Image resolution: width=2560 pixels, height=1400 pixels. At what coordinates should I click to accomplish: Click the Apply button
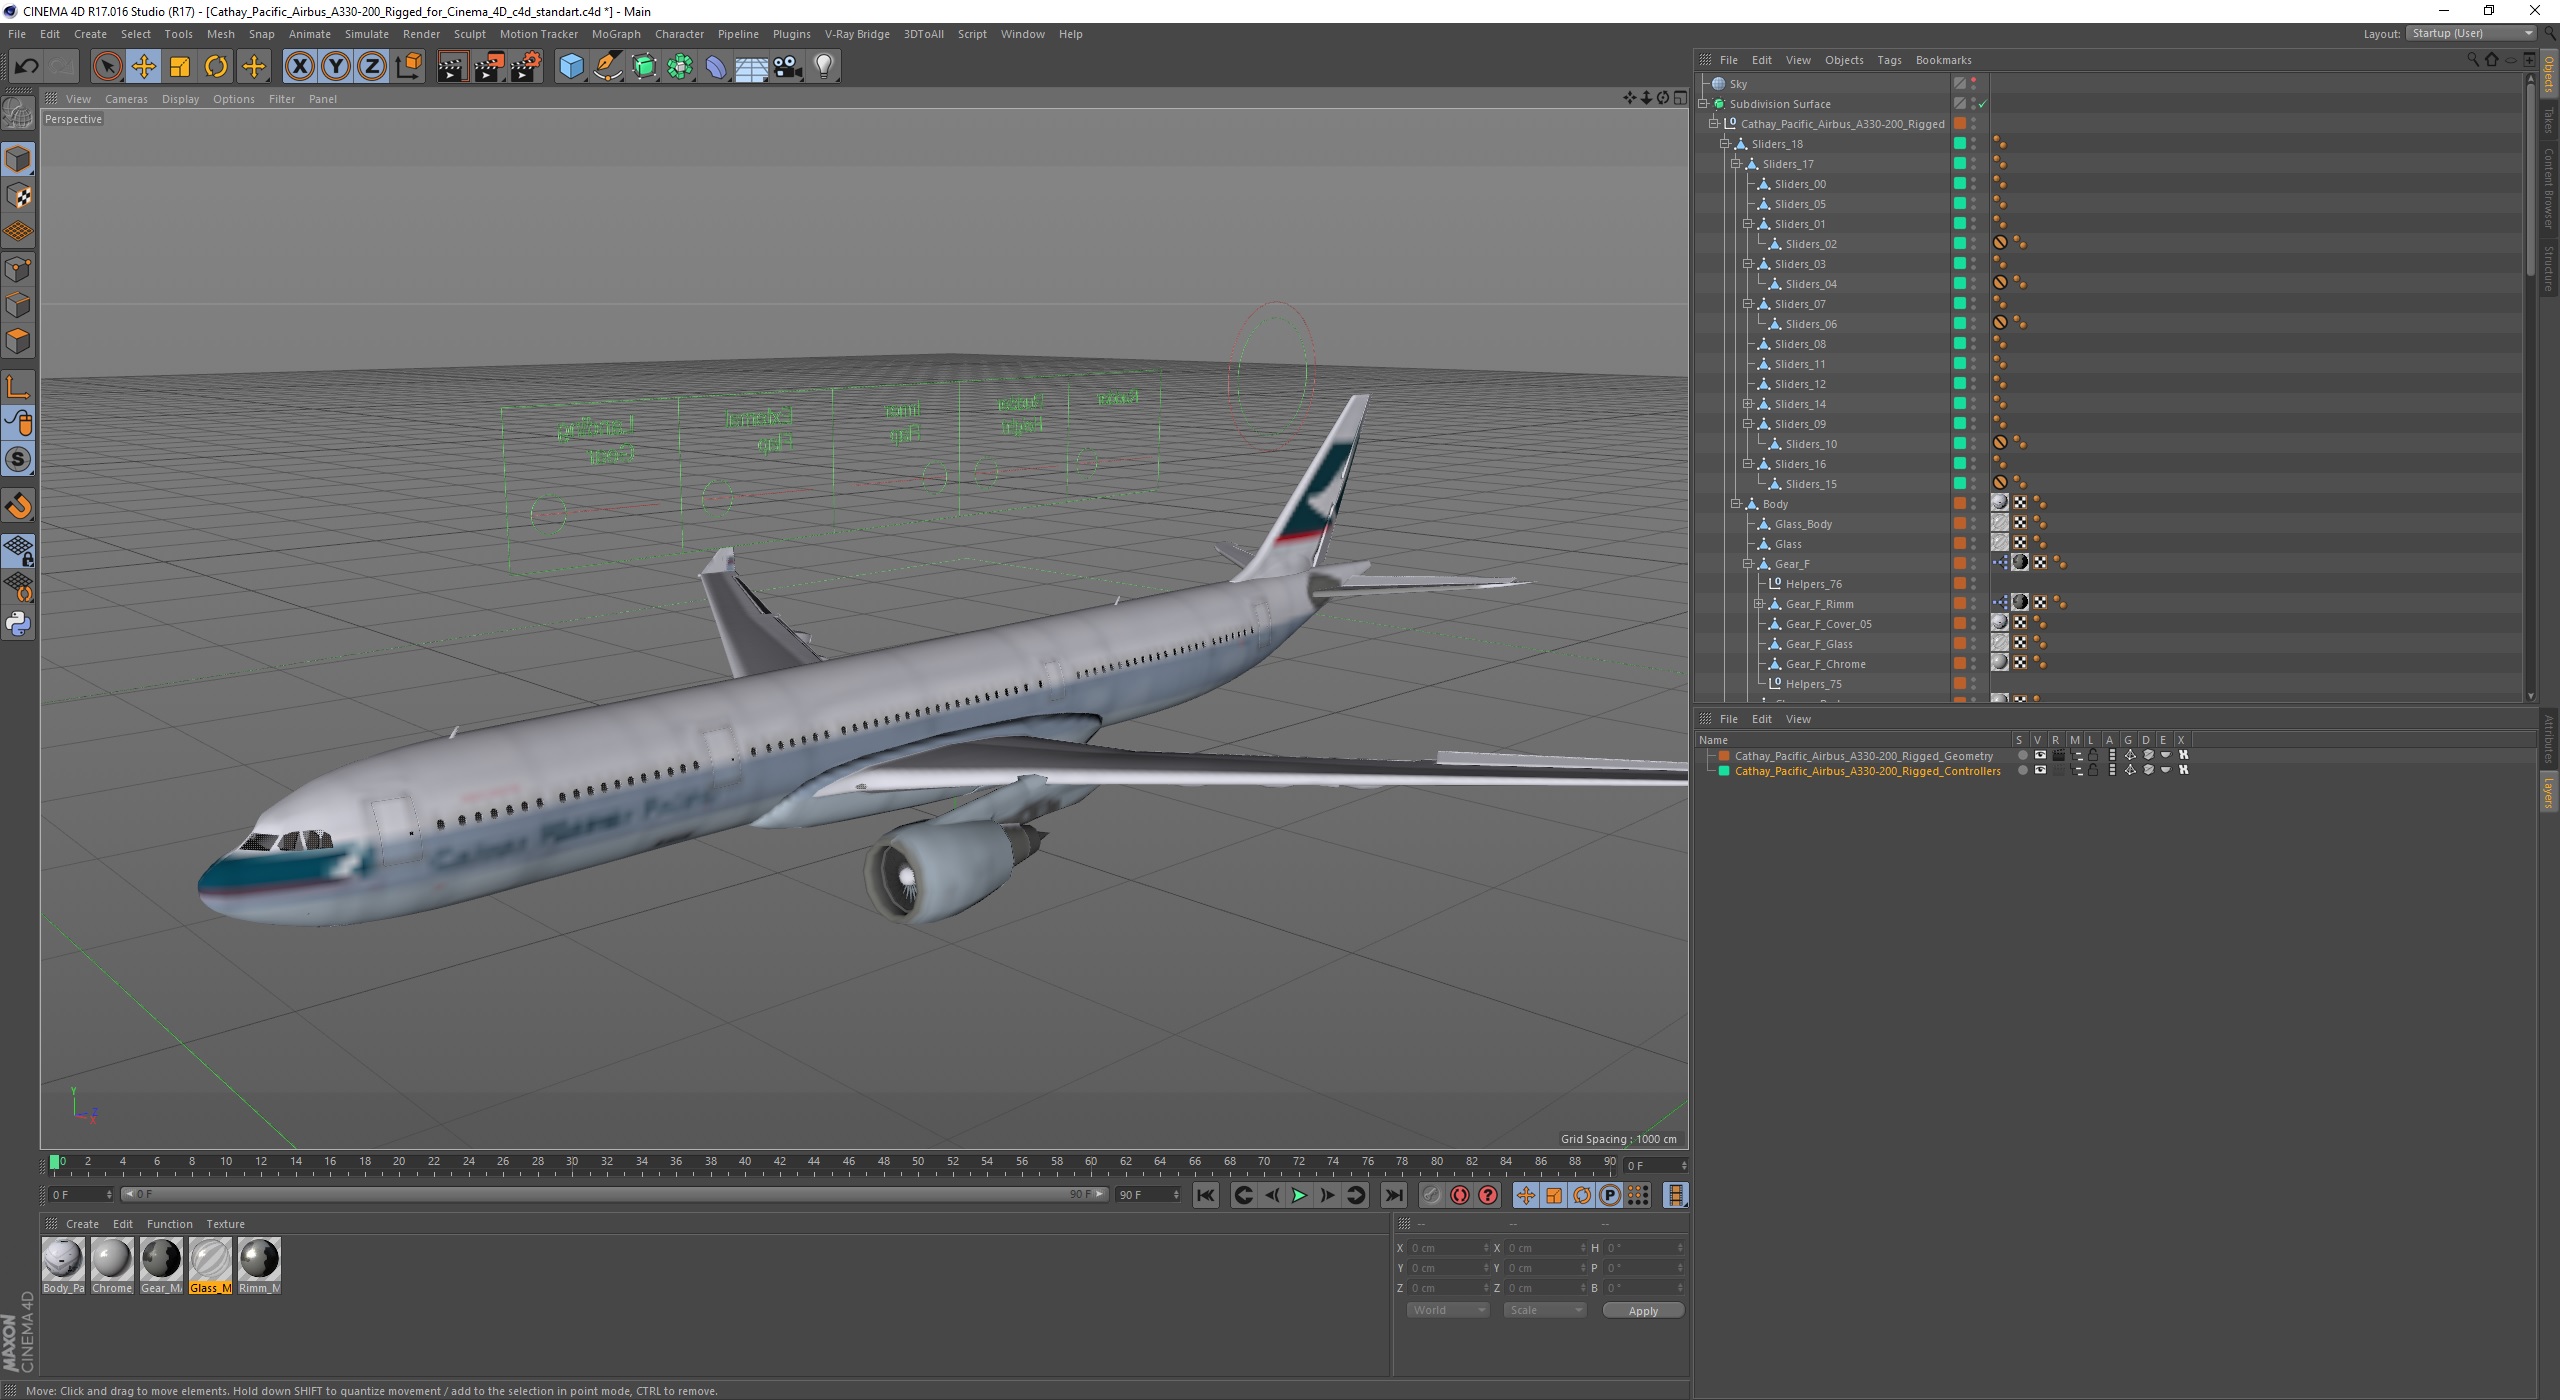[1643, 1310]
